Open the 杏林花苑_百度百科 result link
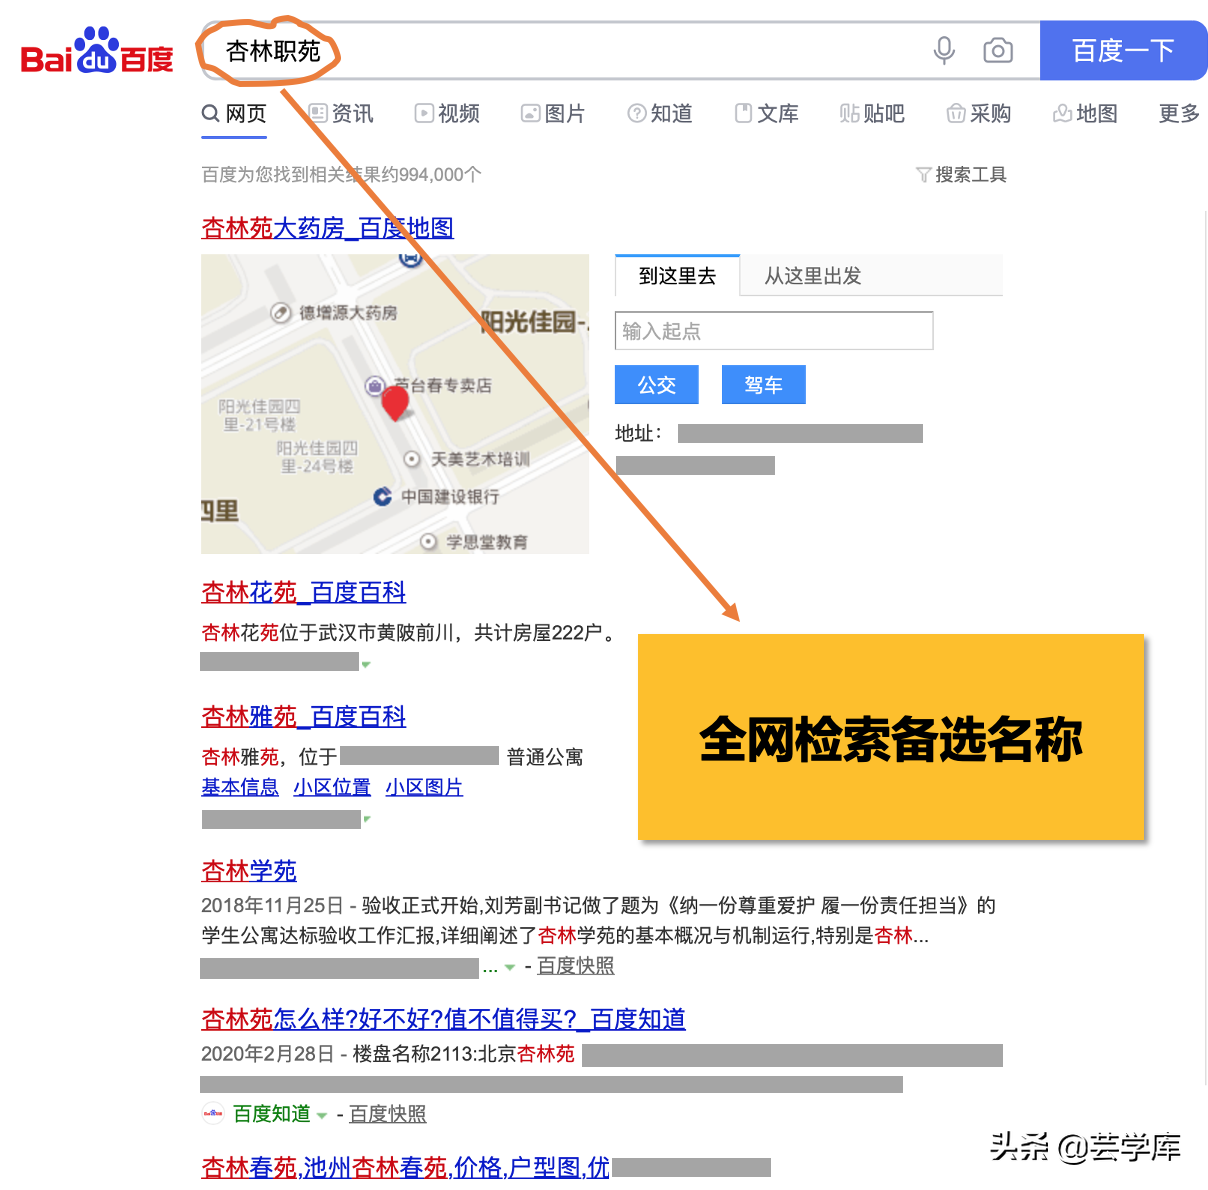 point(303,592)
